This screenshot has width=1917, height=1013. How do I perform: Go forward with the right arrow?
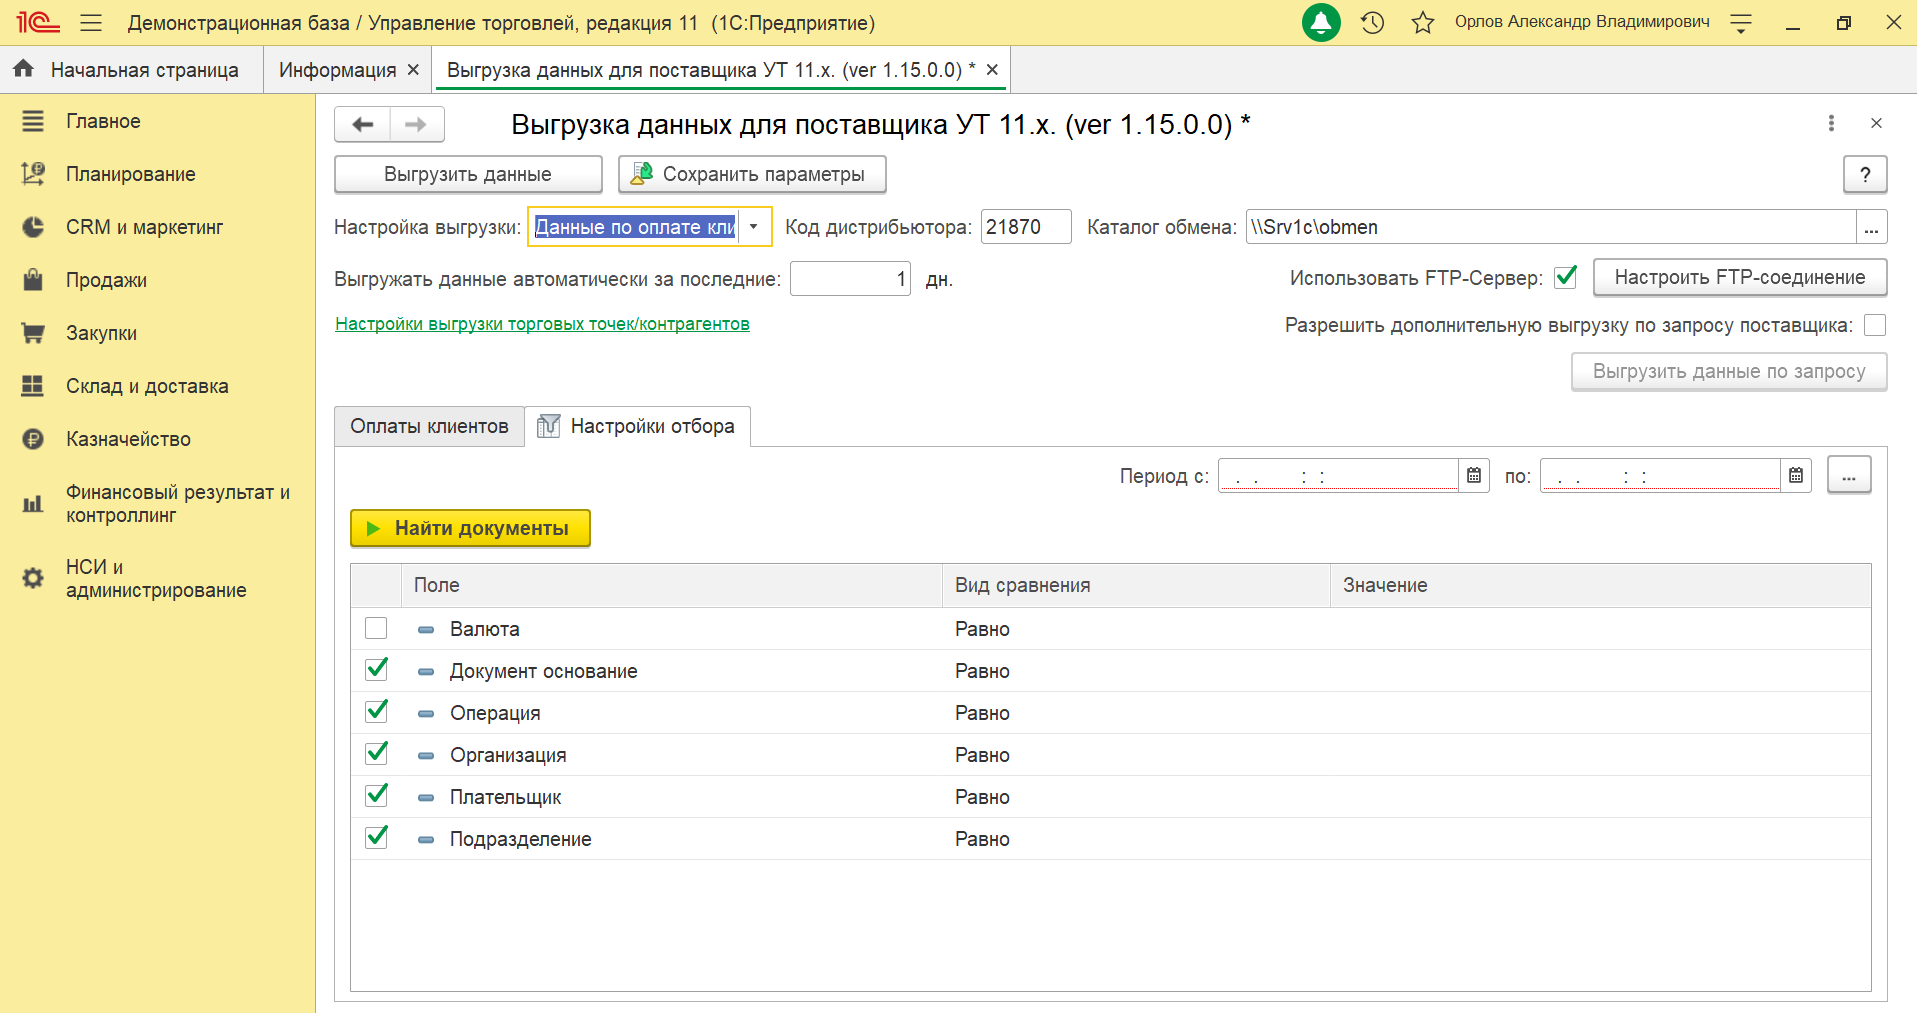(416, 124)
